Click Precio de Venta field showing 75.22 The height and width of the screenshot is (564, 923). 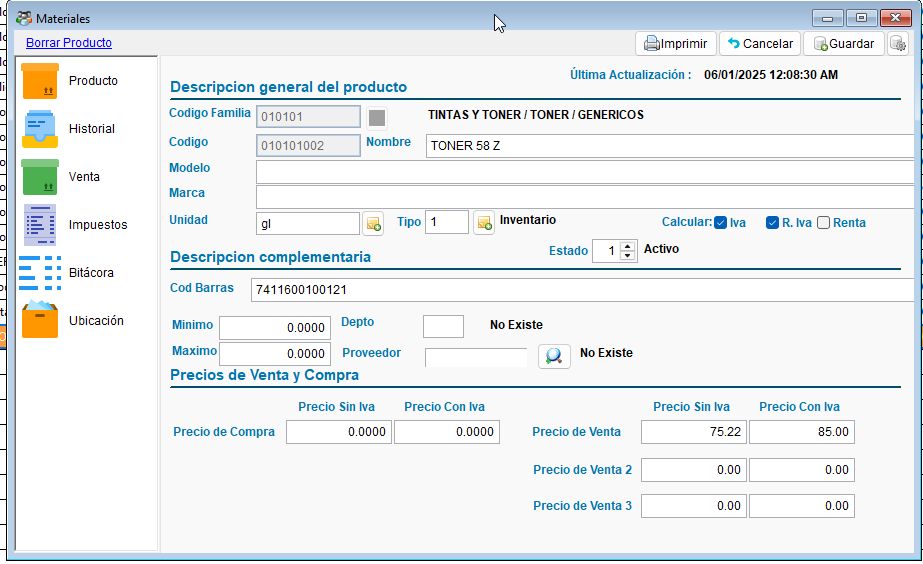694,432
